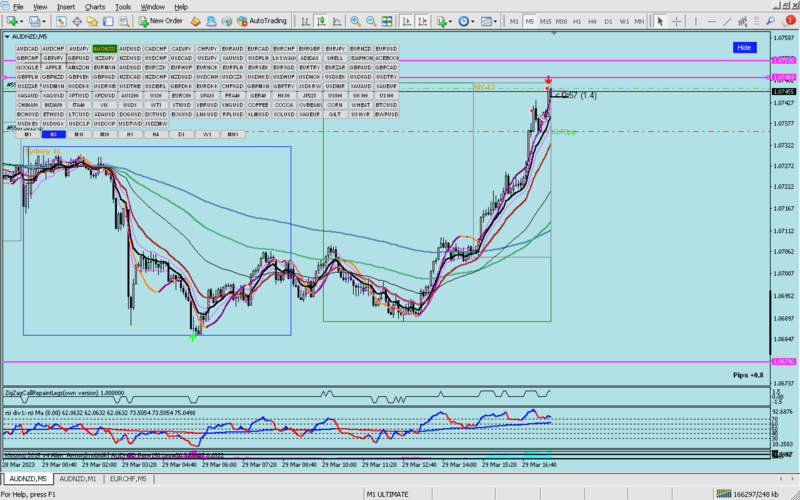800x500 pixels.
Task: Switch to the AUDNZD,M1 chart tab
Action: tap(78, 479)
